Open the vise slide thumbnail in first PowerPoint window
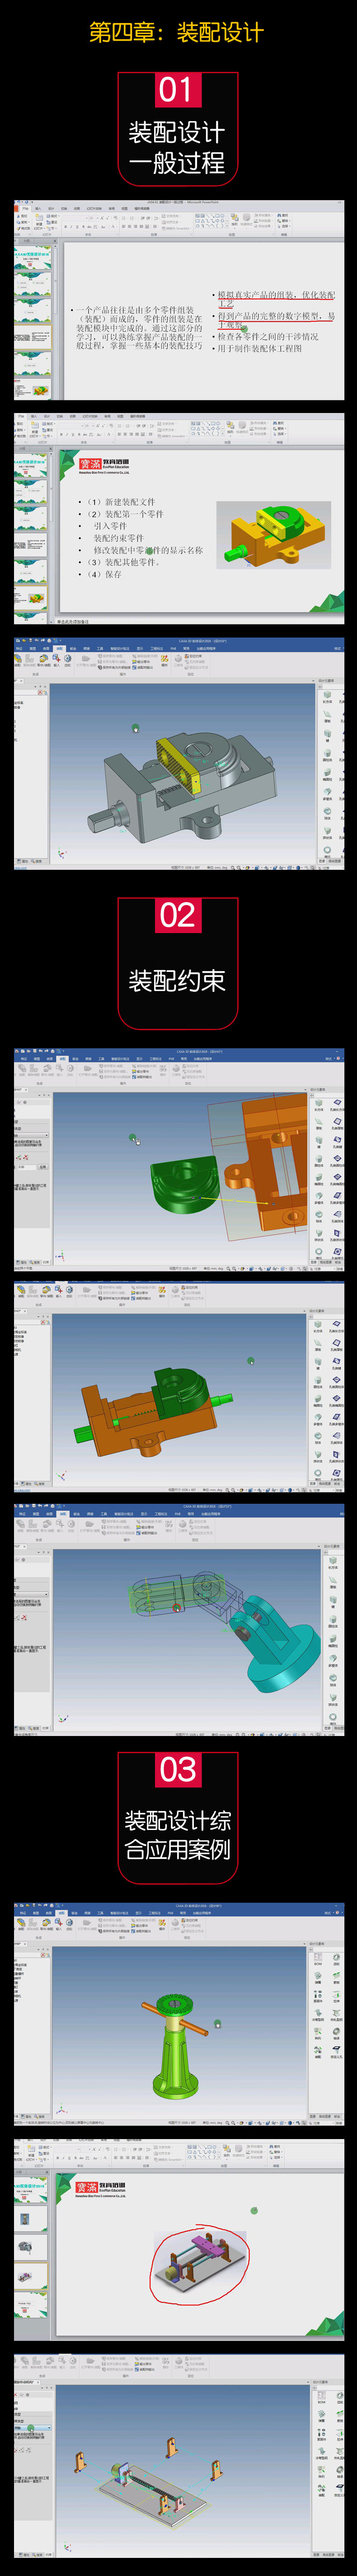 (x=31, y=388)
